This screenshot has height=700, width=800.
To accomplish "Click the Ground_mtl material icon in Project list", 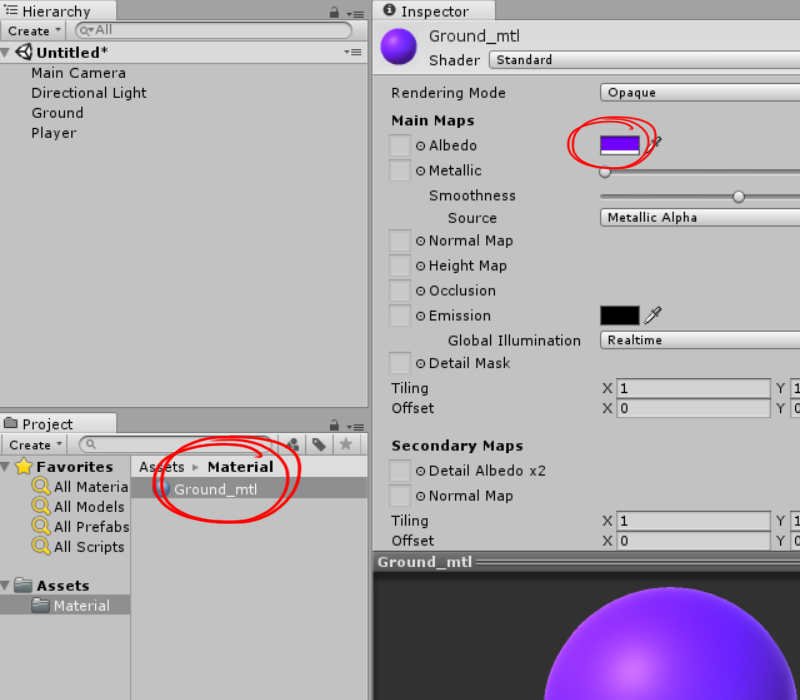I will point(163,489).
